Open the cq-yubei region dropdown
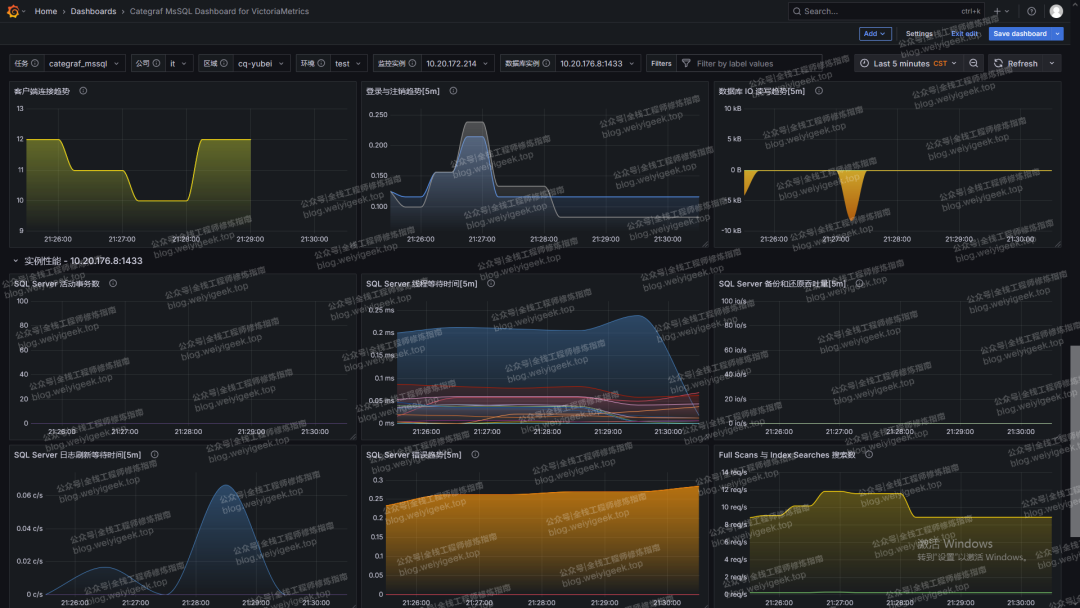 click(261, 63)
